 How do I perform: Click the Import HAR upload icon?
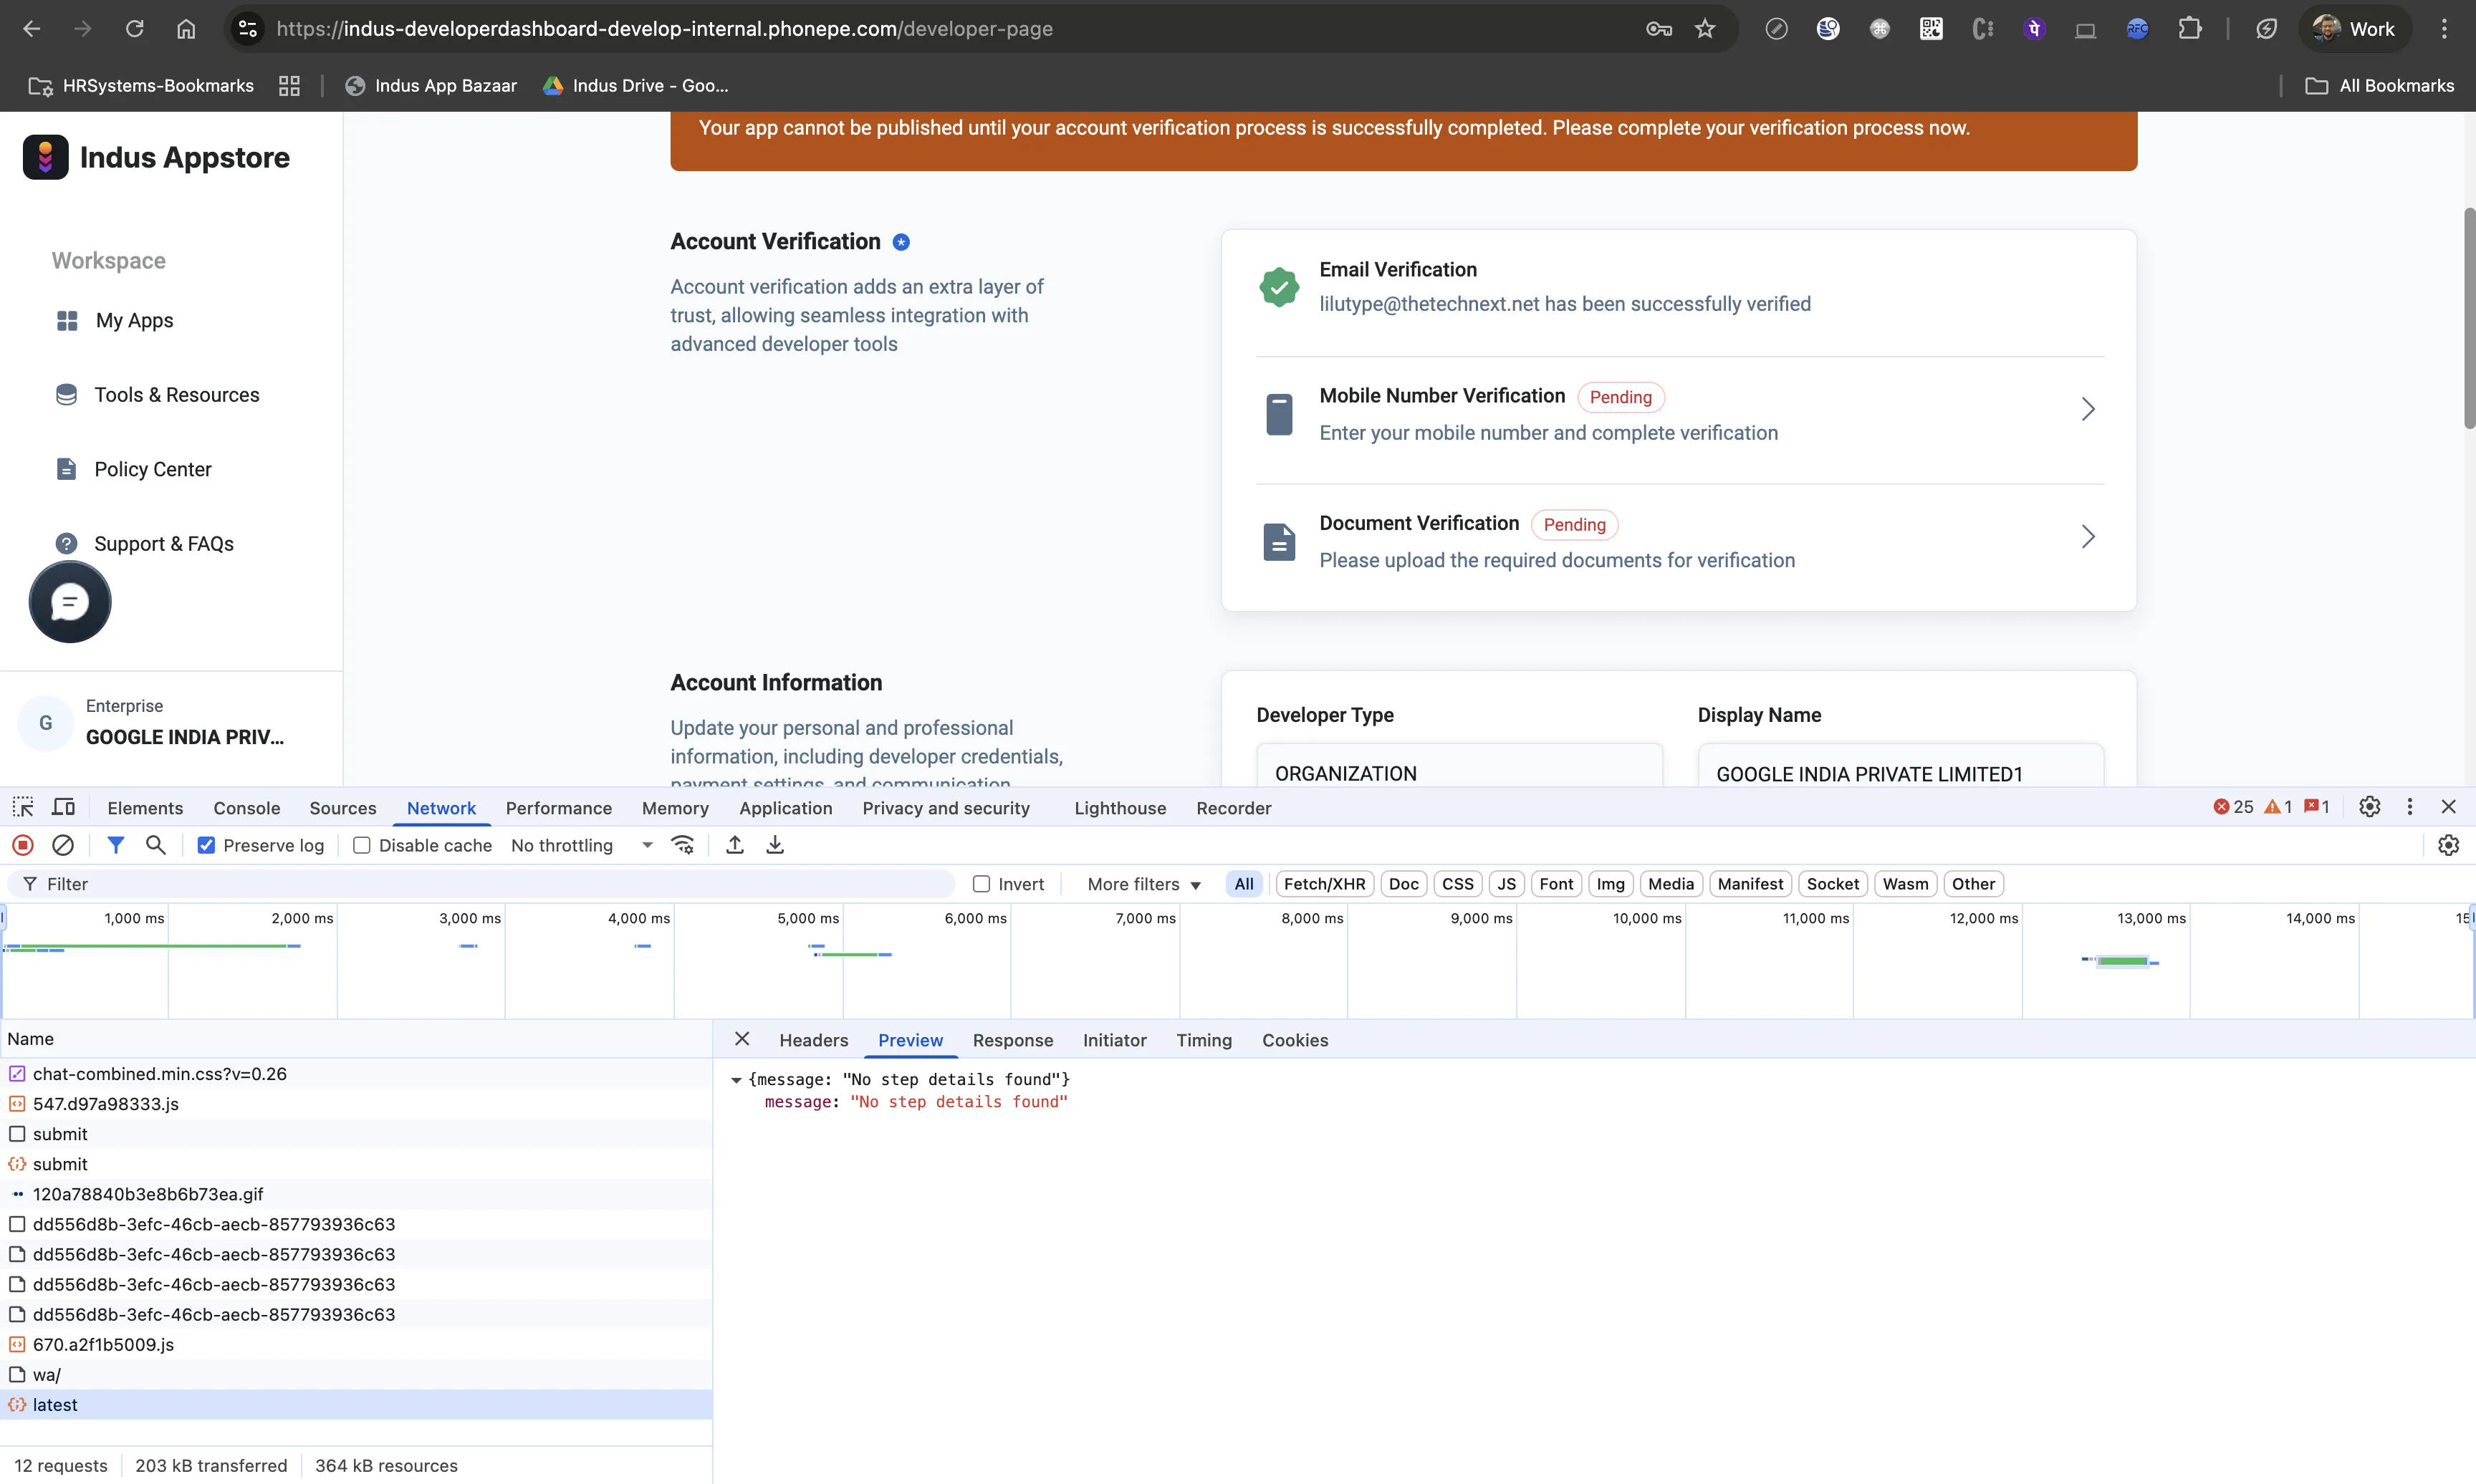pyautogui.click(x=735, y=845)
